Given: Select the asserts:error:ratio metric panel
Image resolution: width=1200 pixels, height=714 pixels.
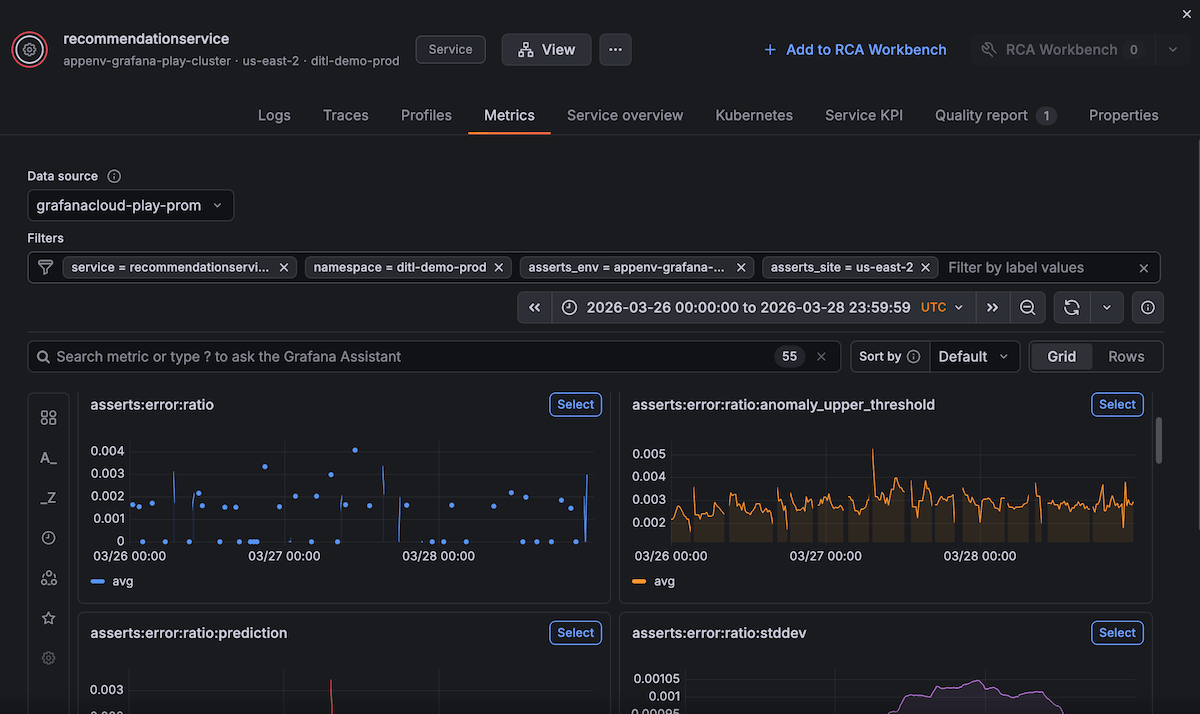Looking at the screenshot, I should pyautogui.click(x=575, y=404).
